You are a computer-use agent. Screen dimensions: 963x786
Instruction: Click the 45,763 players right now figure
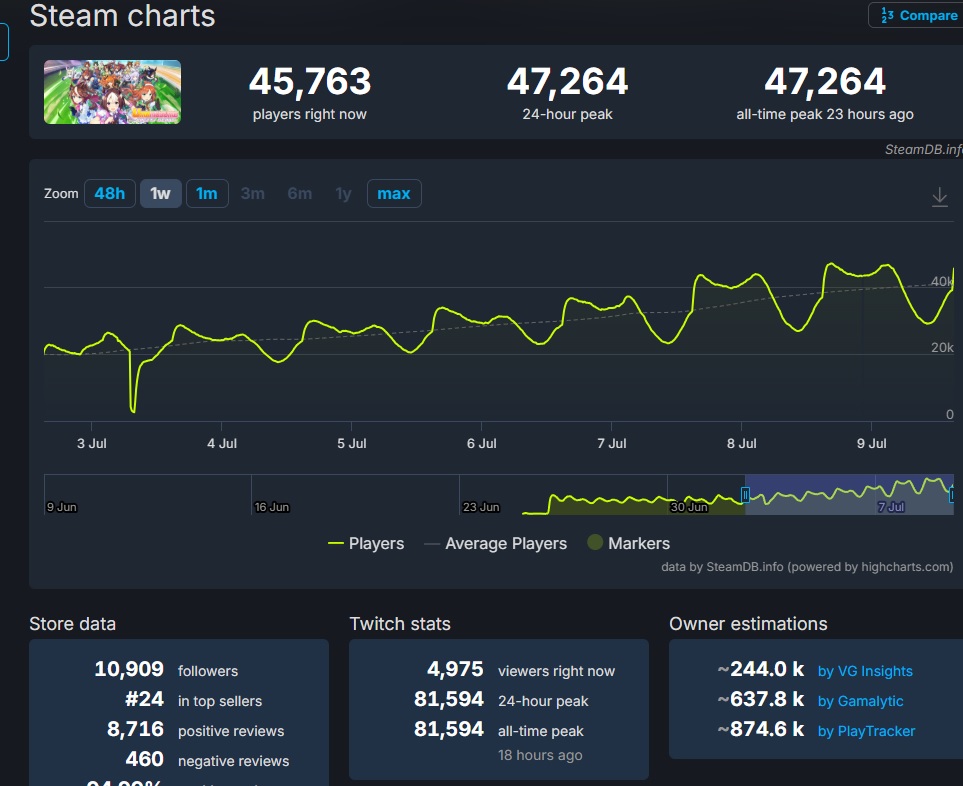(310, 81)
